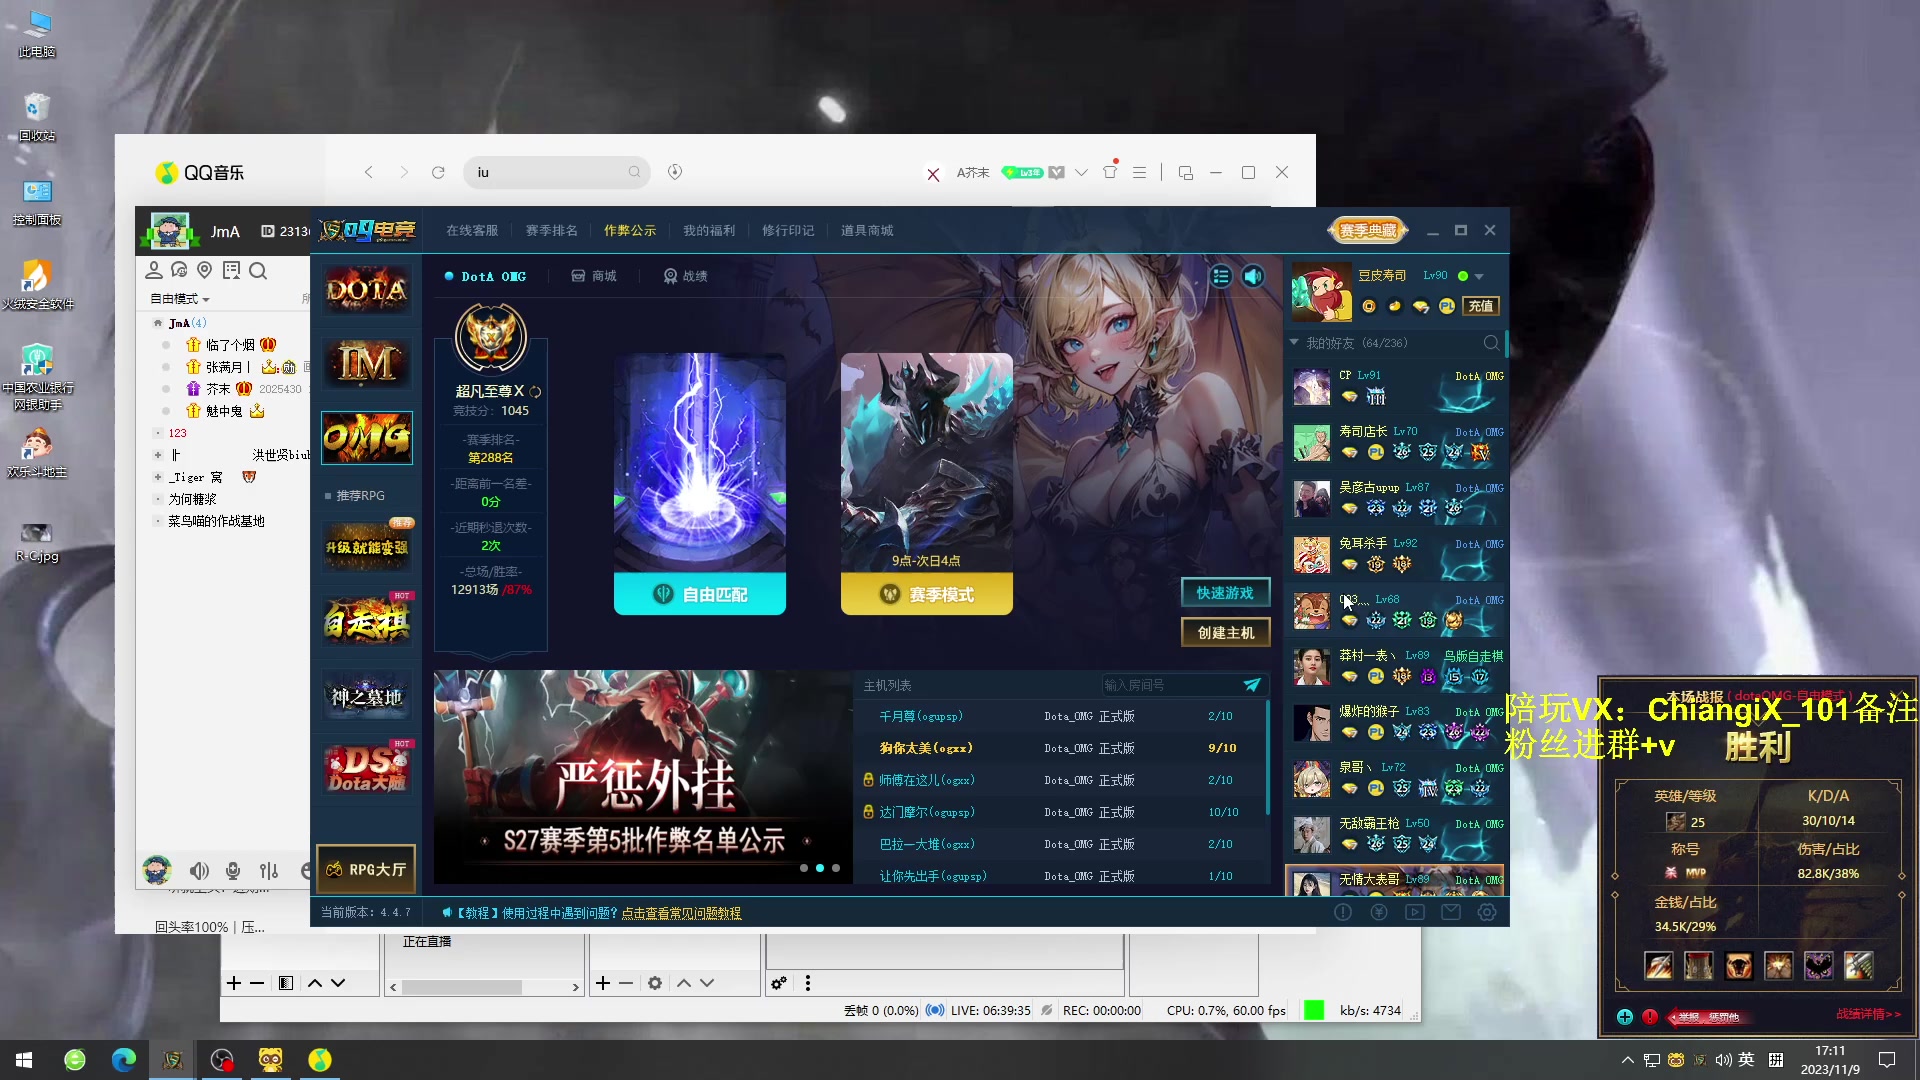Open the 升级就能变强 recommended RPG
This screenshot has width=1920, height=1080.
point(366,547)
